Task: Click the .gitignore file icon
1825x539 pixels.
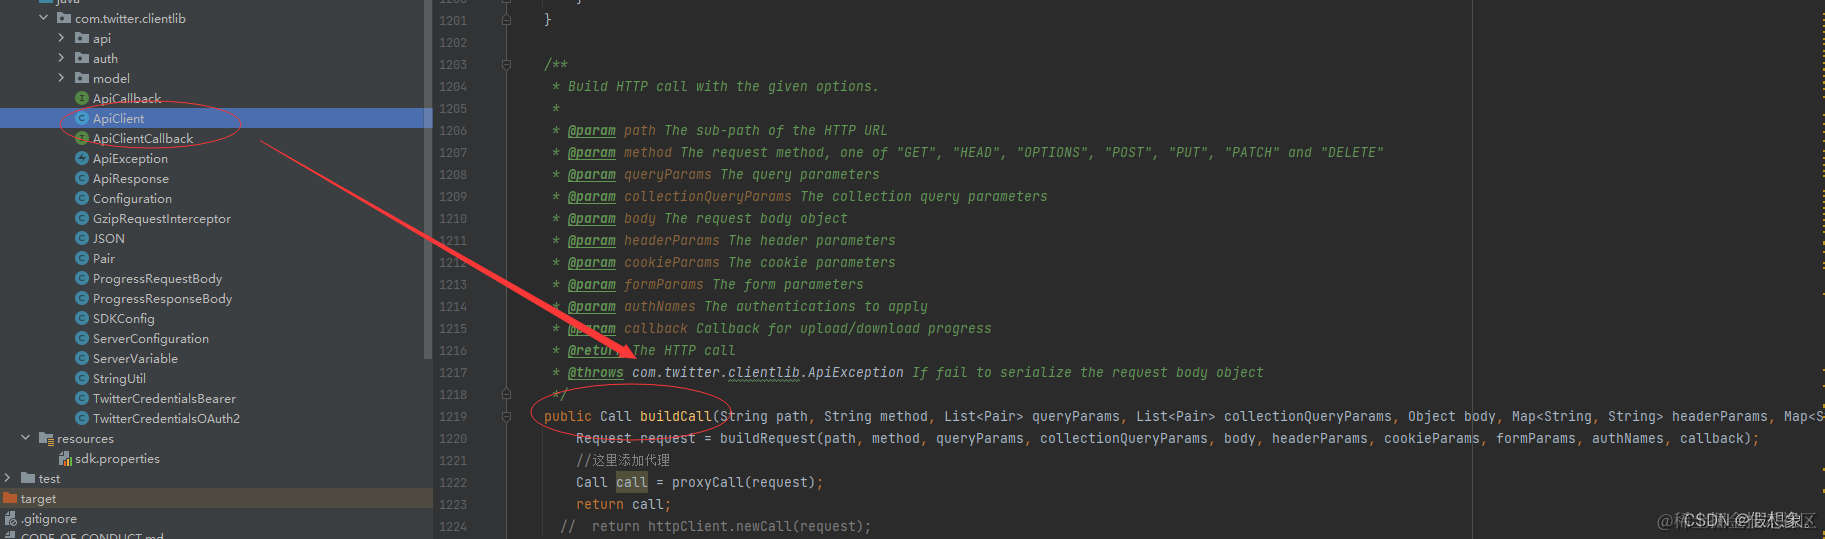Action: (x=10, y=518)
